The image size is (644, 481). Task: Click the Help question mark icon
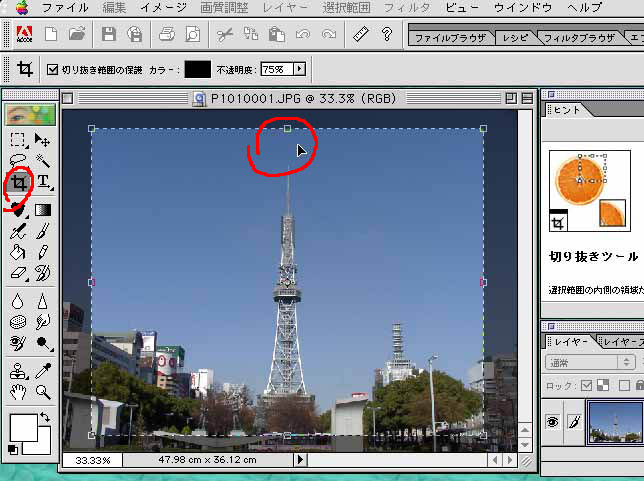pyautogui.click(x=386, y=35)
